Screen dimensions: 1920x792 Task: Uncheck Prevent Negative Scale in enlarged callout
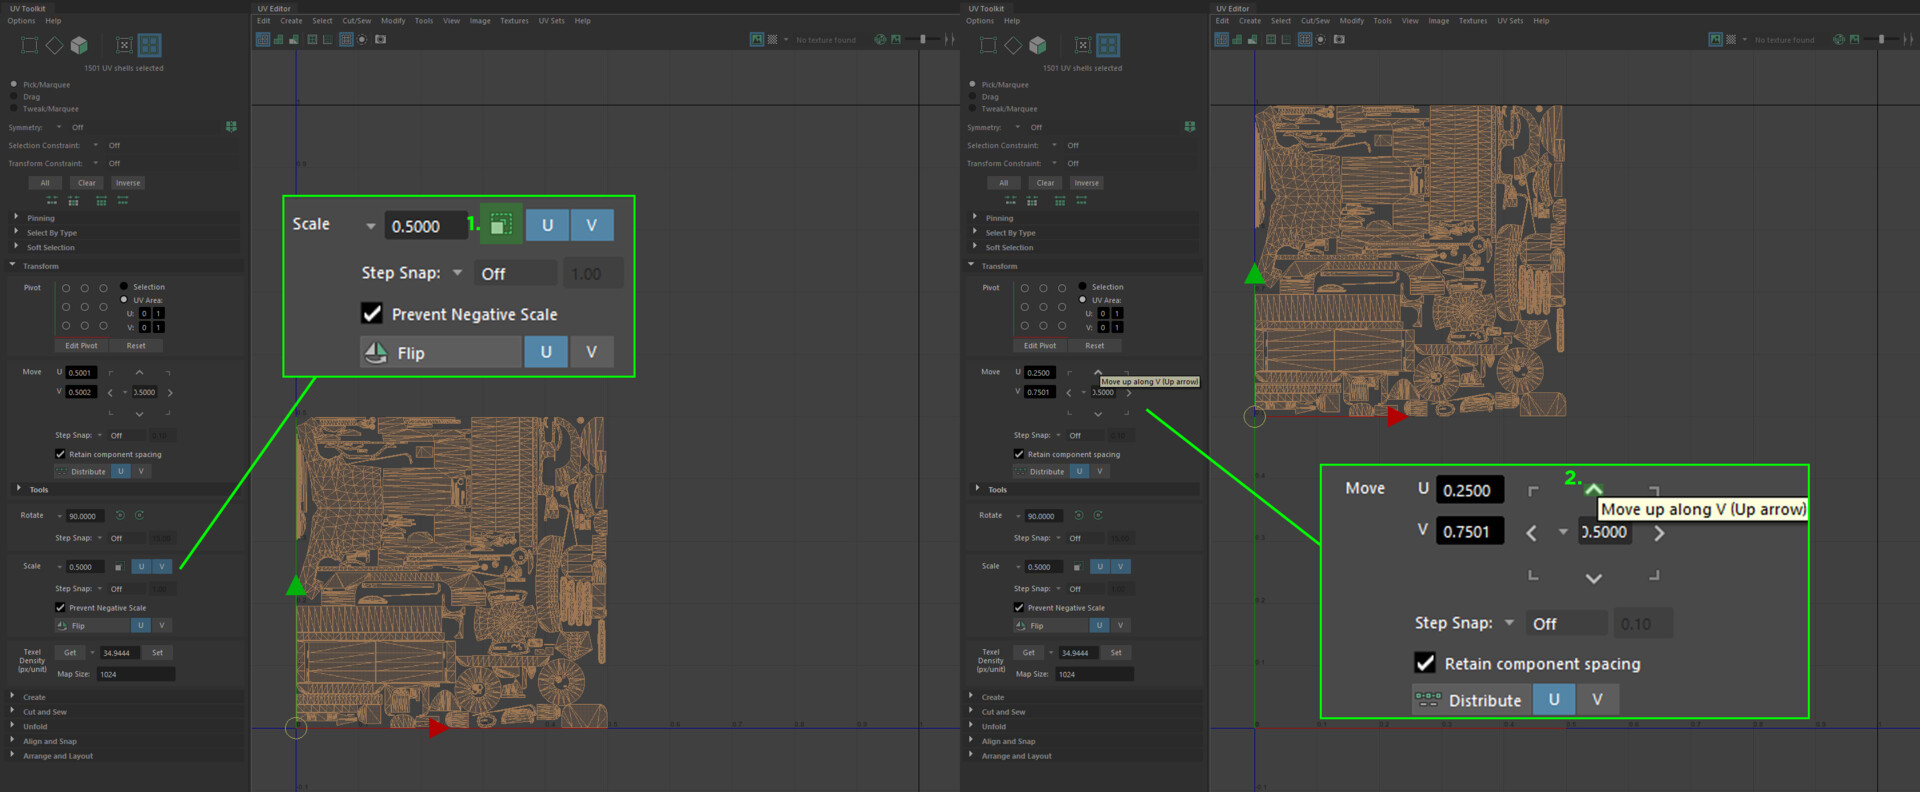(x=372, y=314)
